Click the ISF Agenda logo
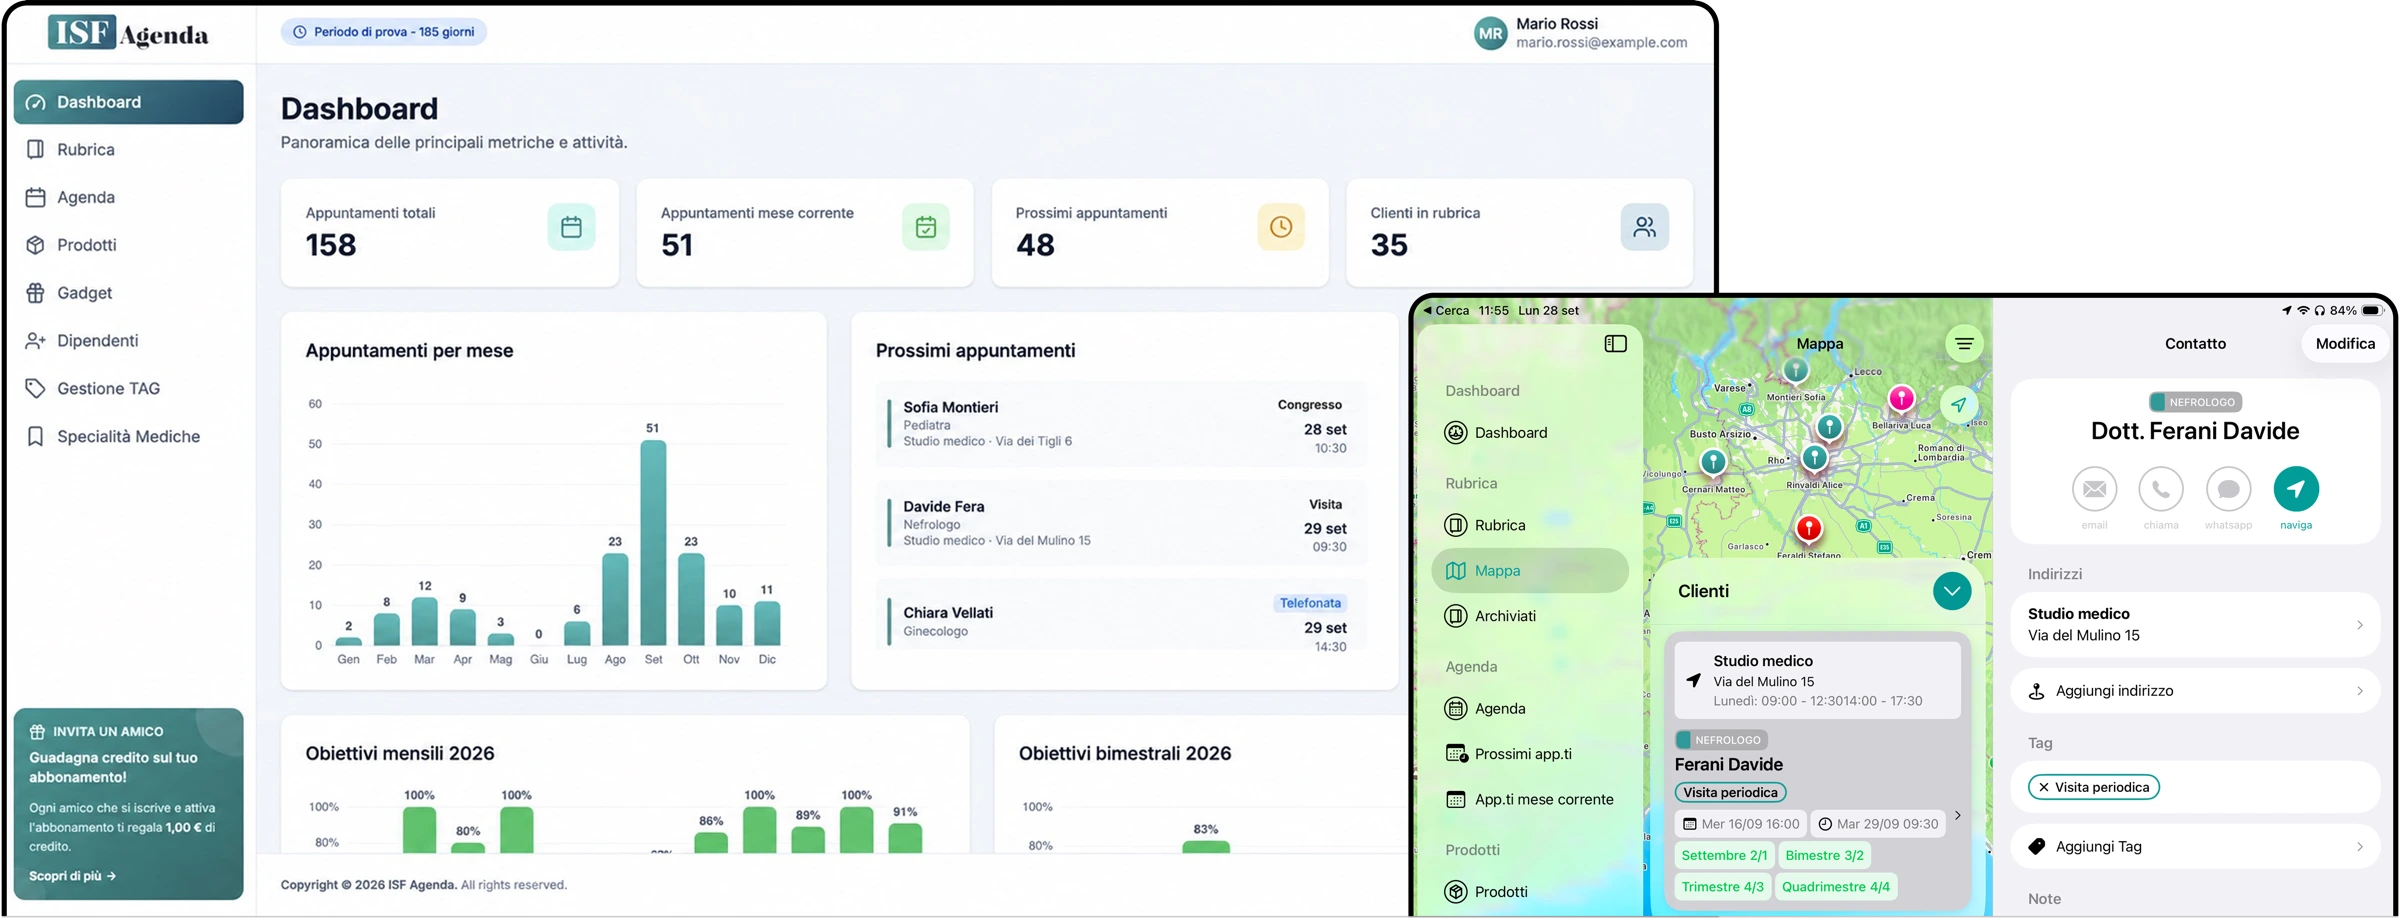 point(128,33)
